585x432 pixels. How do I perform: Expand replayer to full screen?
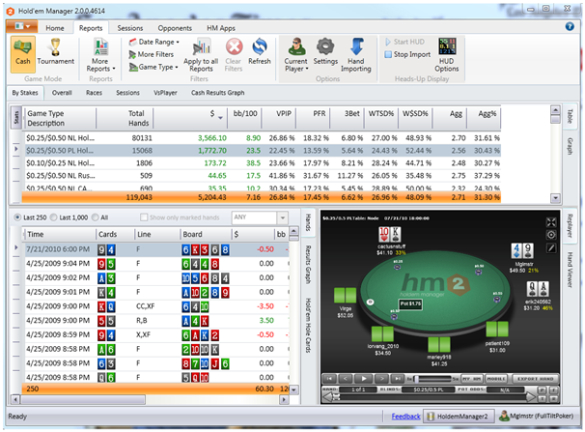[551, 222]
